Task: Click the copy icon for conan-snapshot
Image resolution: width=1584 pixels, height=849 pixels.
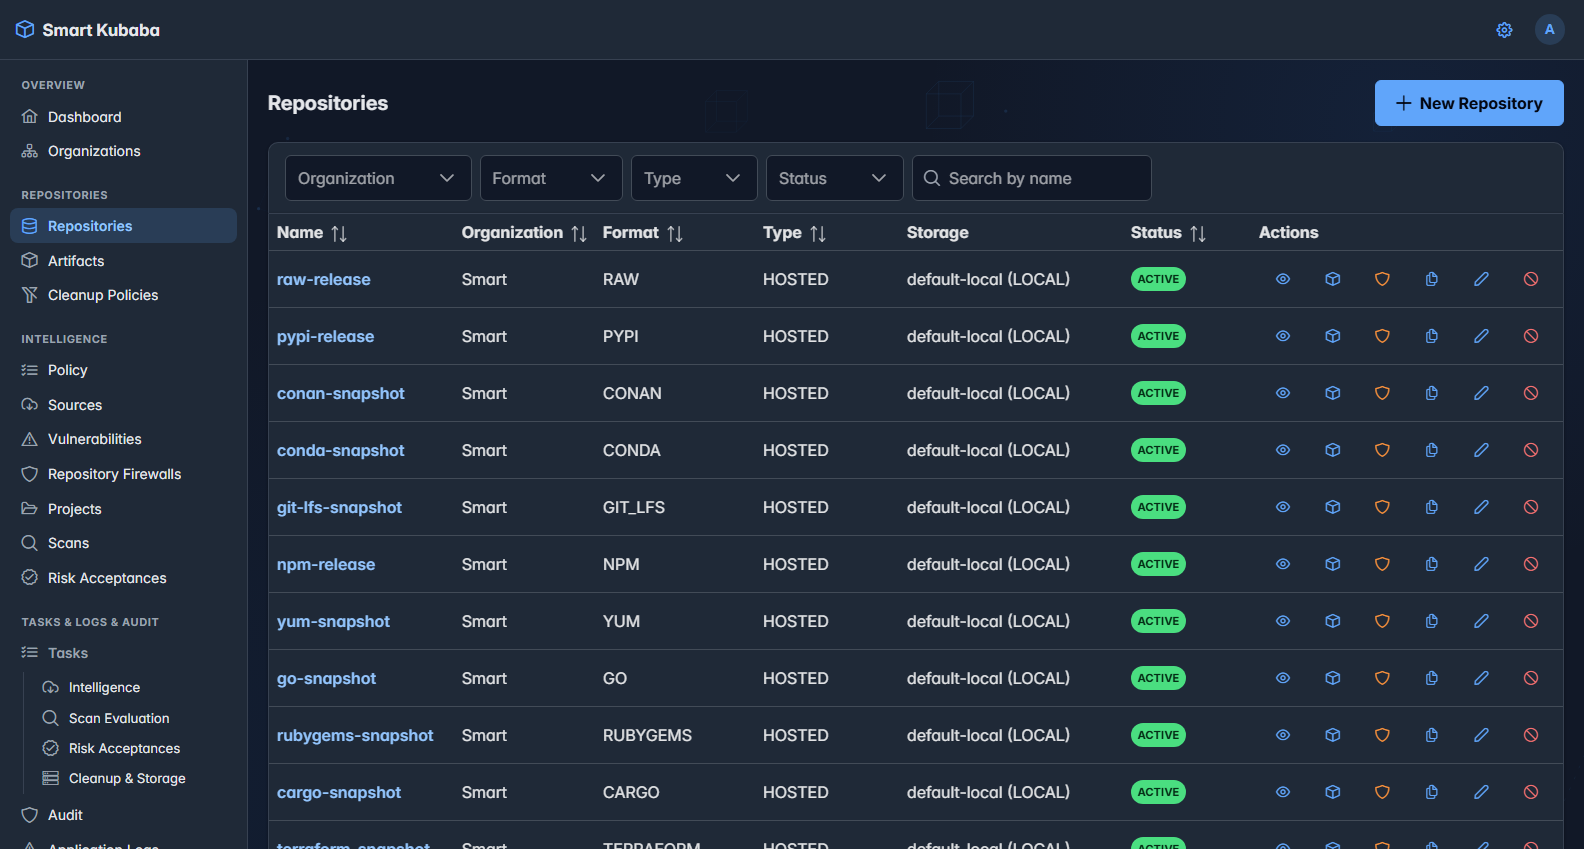Action: coord(1432,393)
